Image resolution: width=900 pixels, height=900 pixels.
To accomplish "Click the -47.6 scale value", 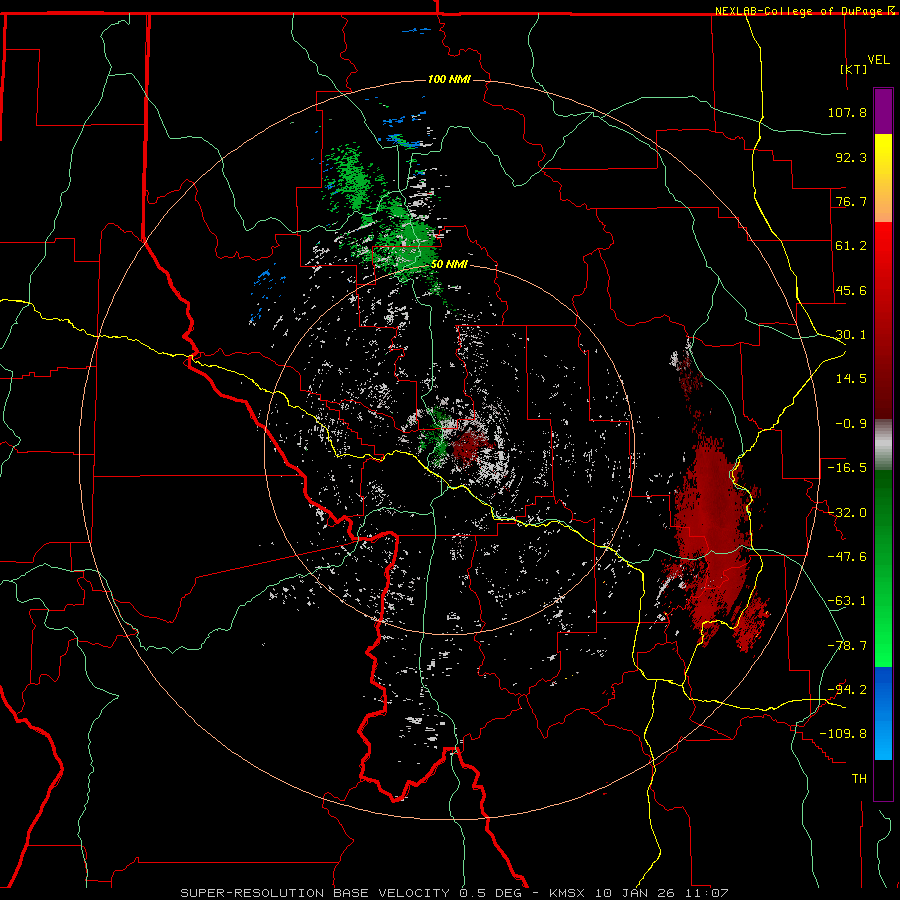I will [847, 557].
